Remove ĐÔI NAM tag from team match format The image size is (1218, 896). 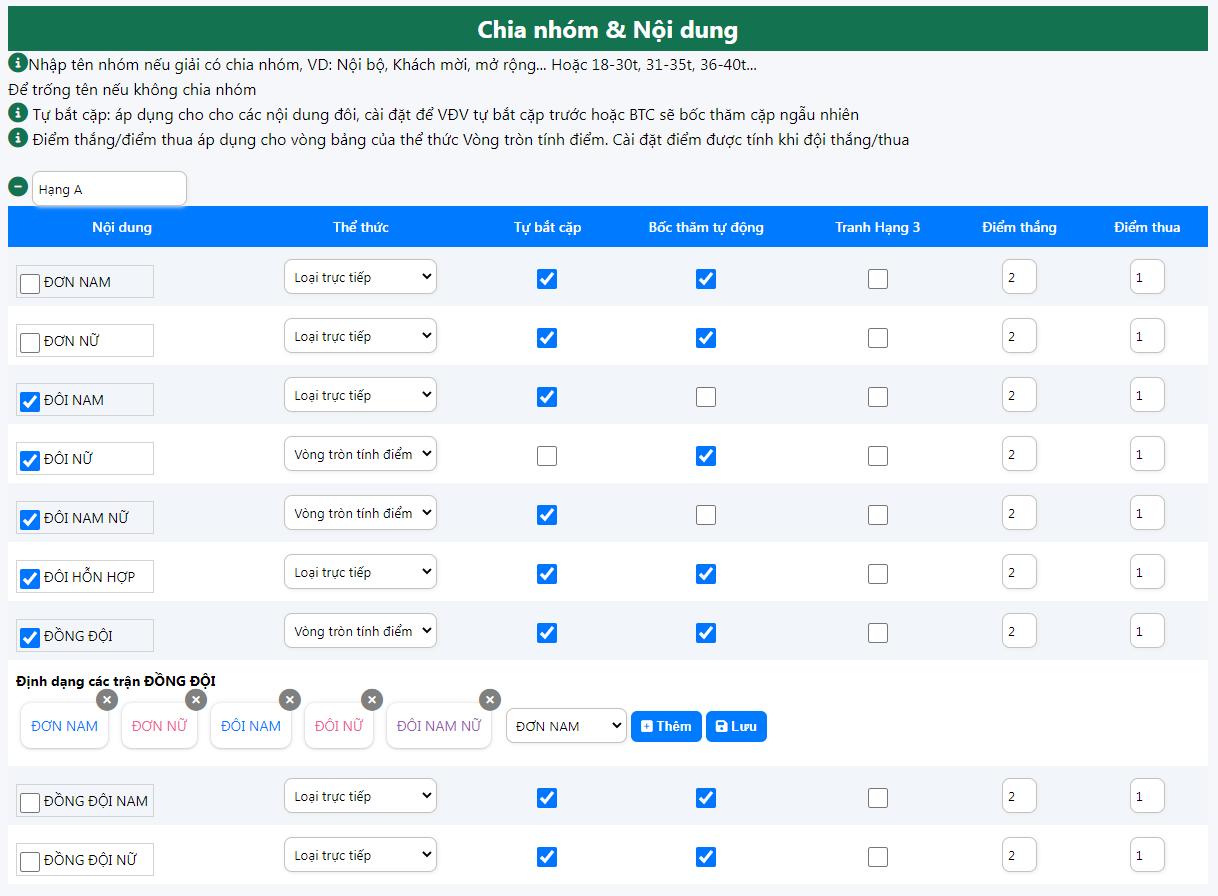pyautogui.click(x=289, y=699)
